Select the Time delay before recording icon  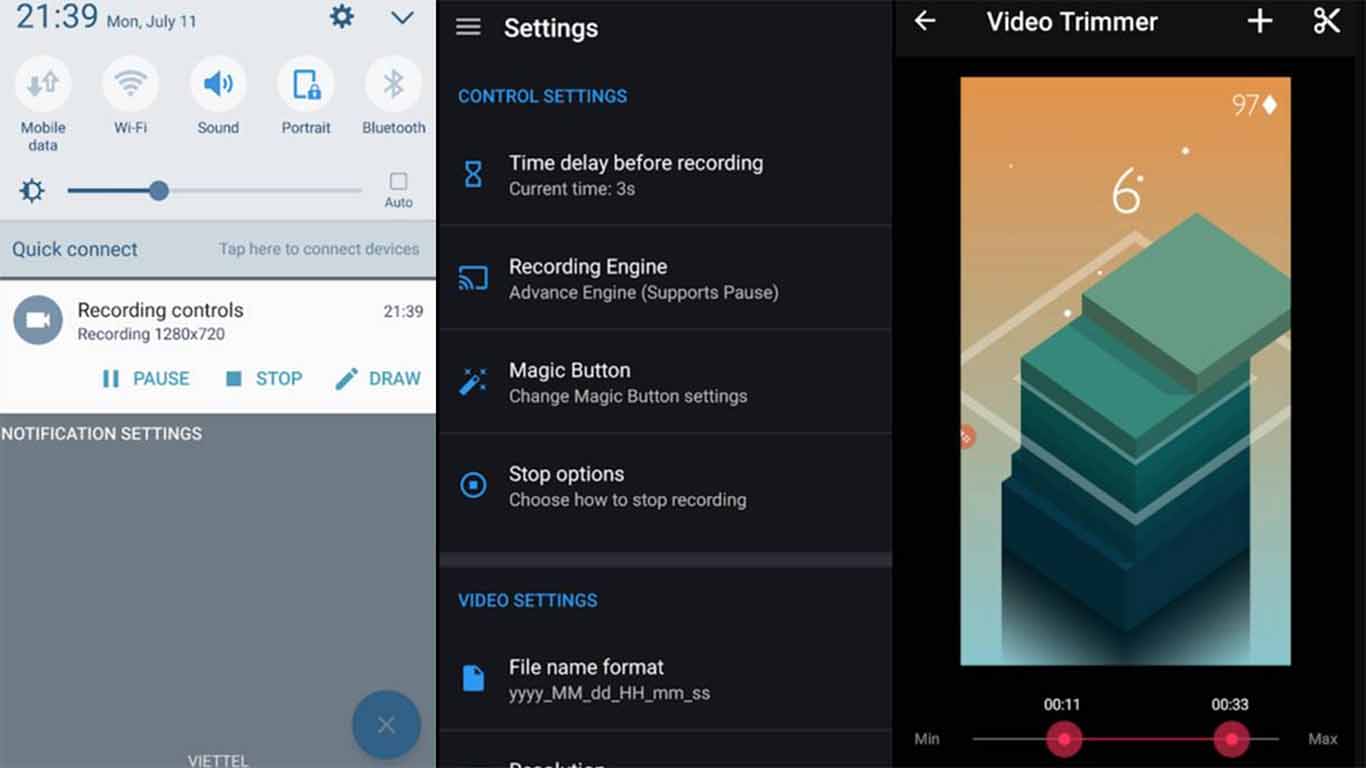tap(472, 173)
